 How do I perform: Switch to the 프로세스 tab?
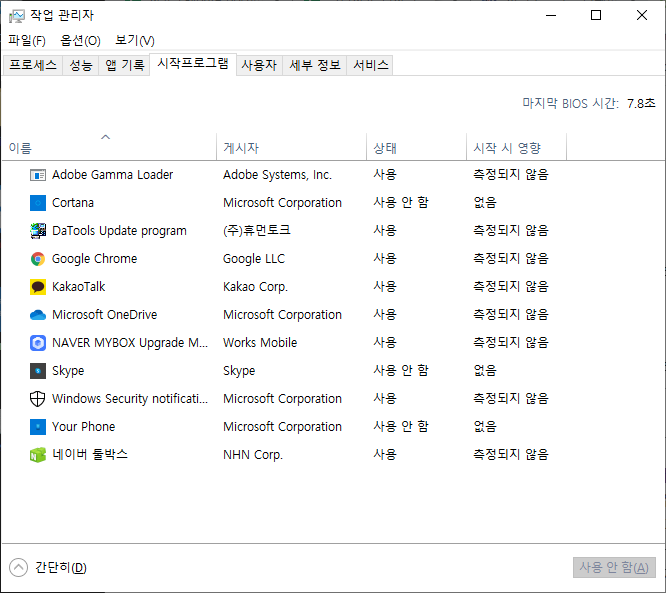(33, 65)
